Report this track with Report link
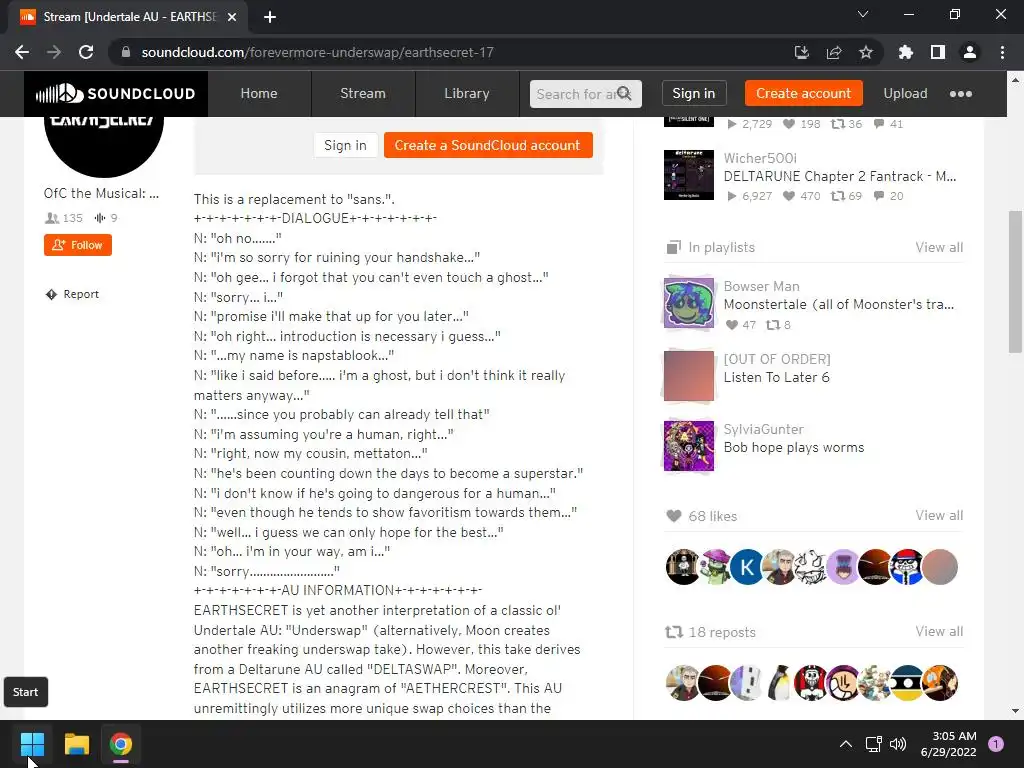1024x768 pixels. coord(72,295)
